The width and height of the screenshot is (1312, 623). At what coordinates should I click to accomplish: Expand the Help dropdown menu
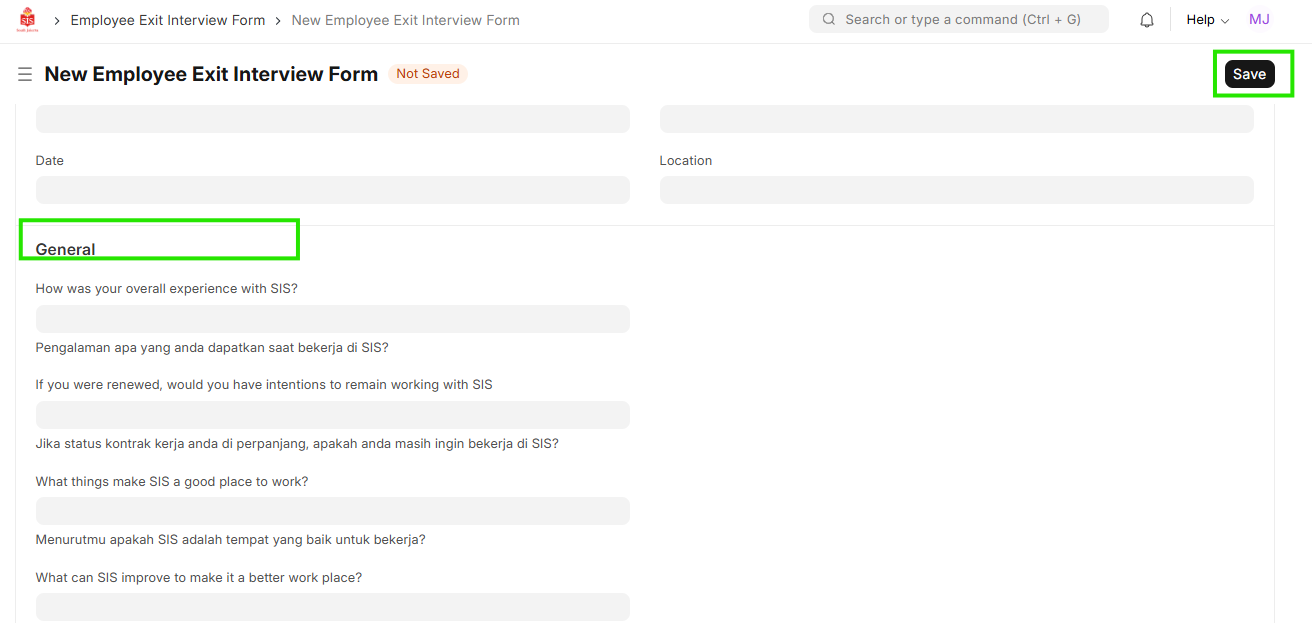[1207, 20]
